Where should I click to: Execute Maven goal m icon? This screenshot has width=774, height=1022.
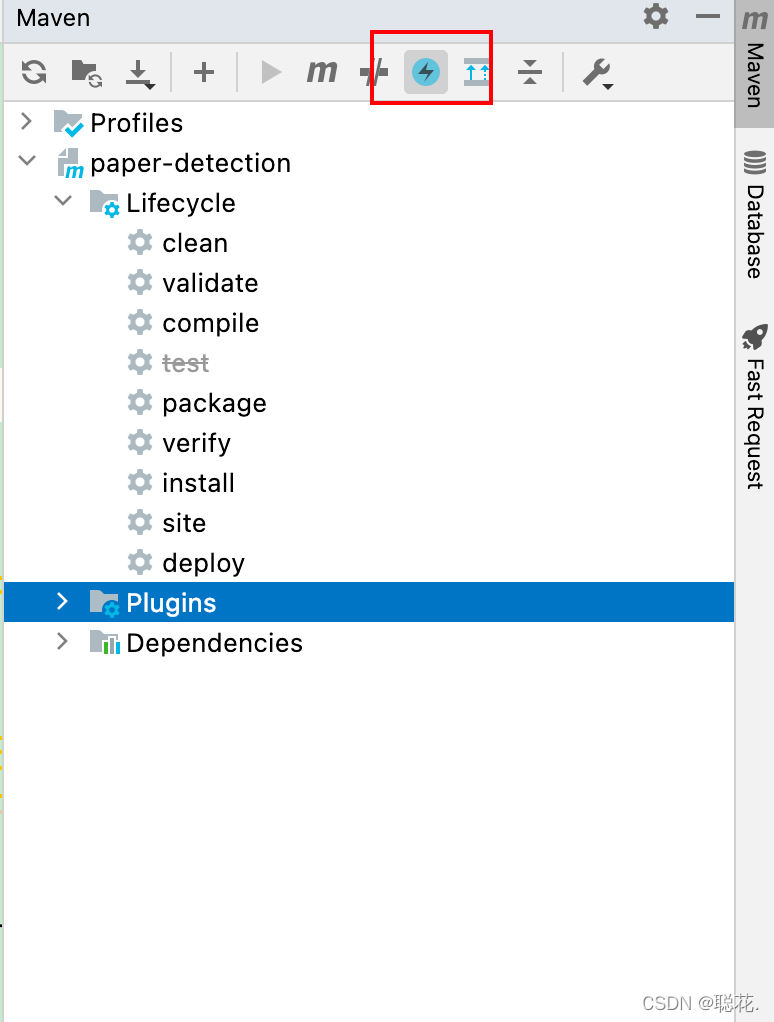(322, 72)
